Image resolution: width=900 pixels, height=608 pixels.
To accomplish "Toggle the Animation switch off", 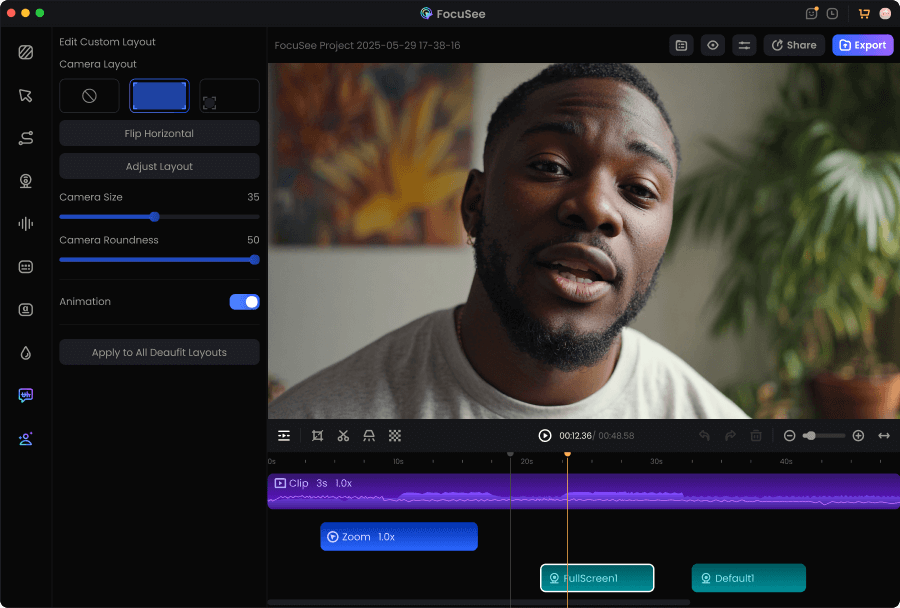I will coord(244,302).
